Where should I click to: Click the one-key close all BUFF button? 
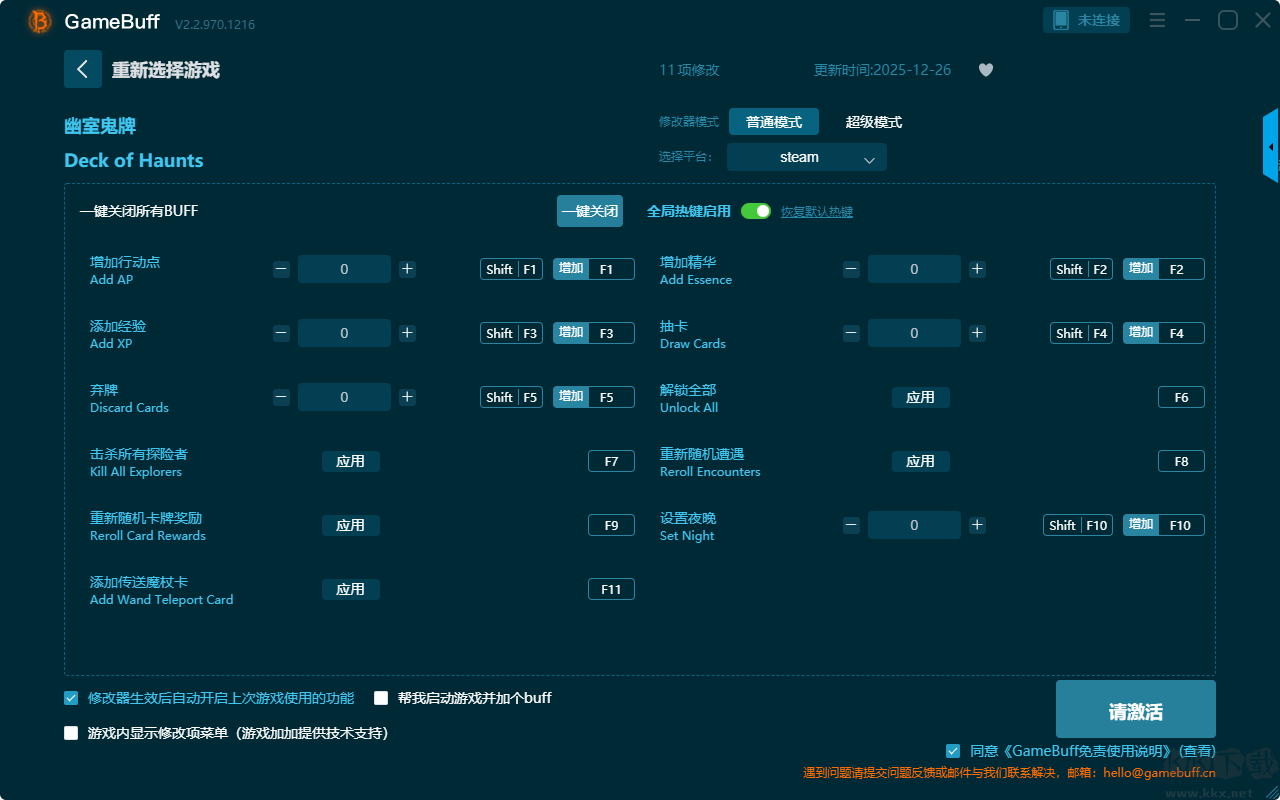click(590, 211)
